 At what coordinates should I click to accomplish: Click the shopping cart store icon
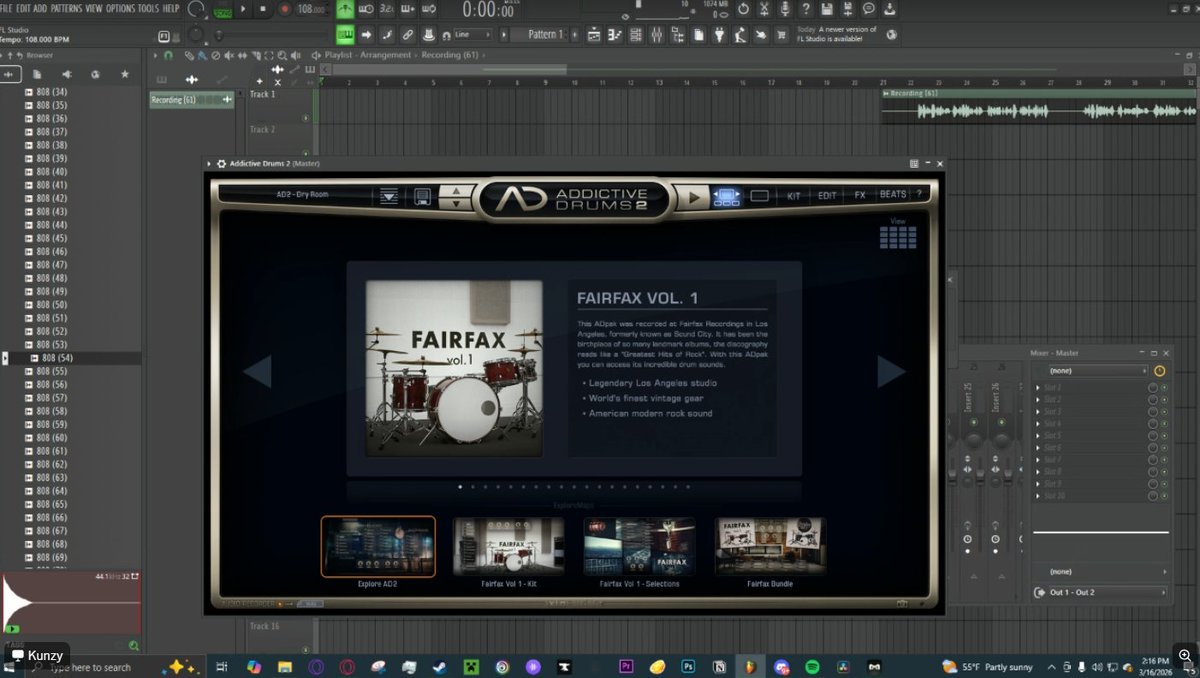(x=781, y=34)
